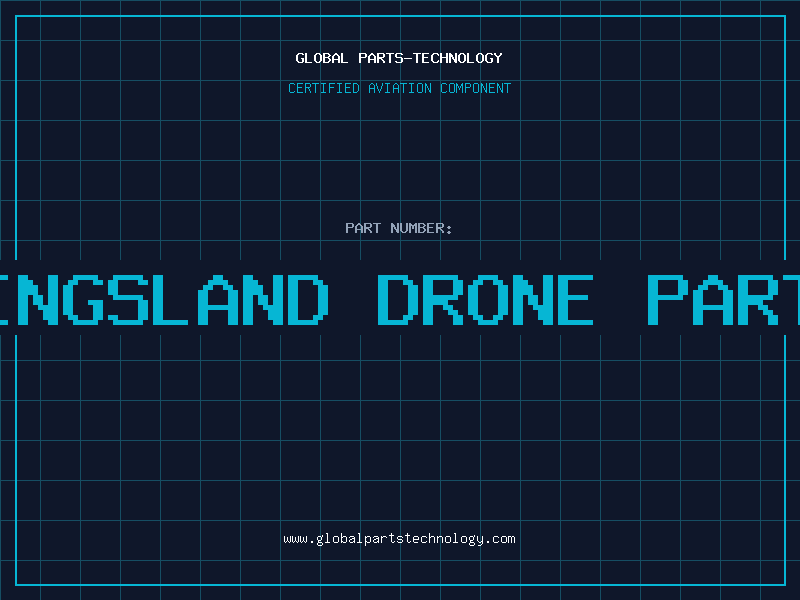Select the CERTIFIED AVIATION COMPONENT subtitle
The image size is (800, 600).
coord(399,88)
